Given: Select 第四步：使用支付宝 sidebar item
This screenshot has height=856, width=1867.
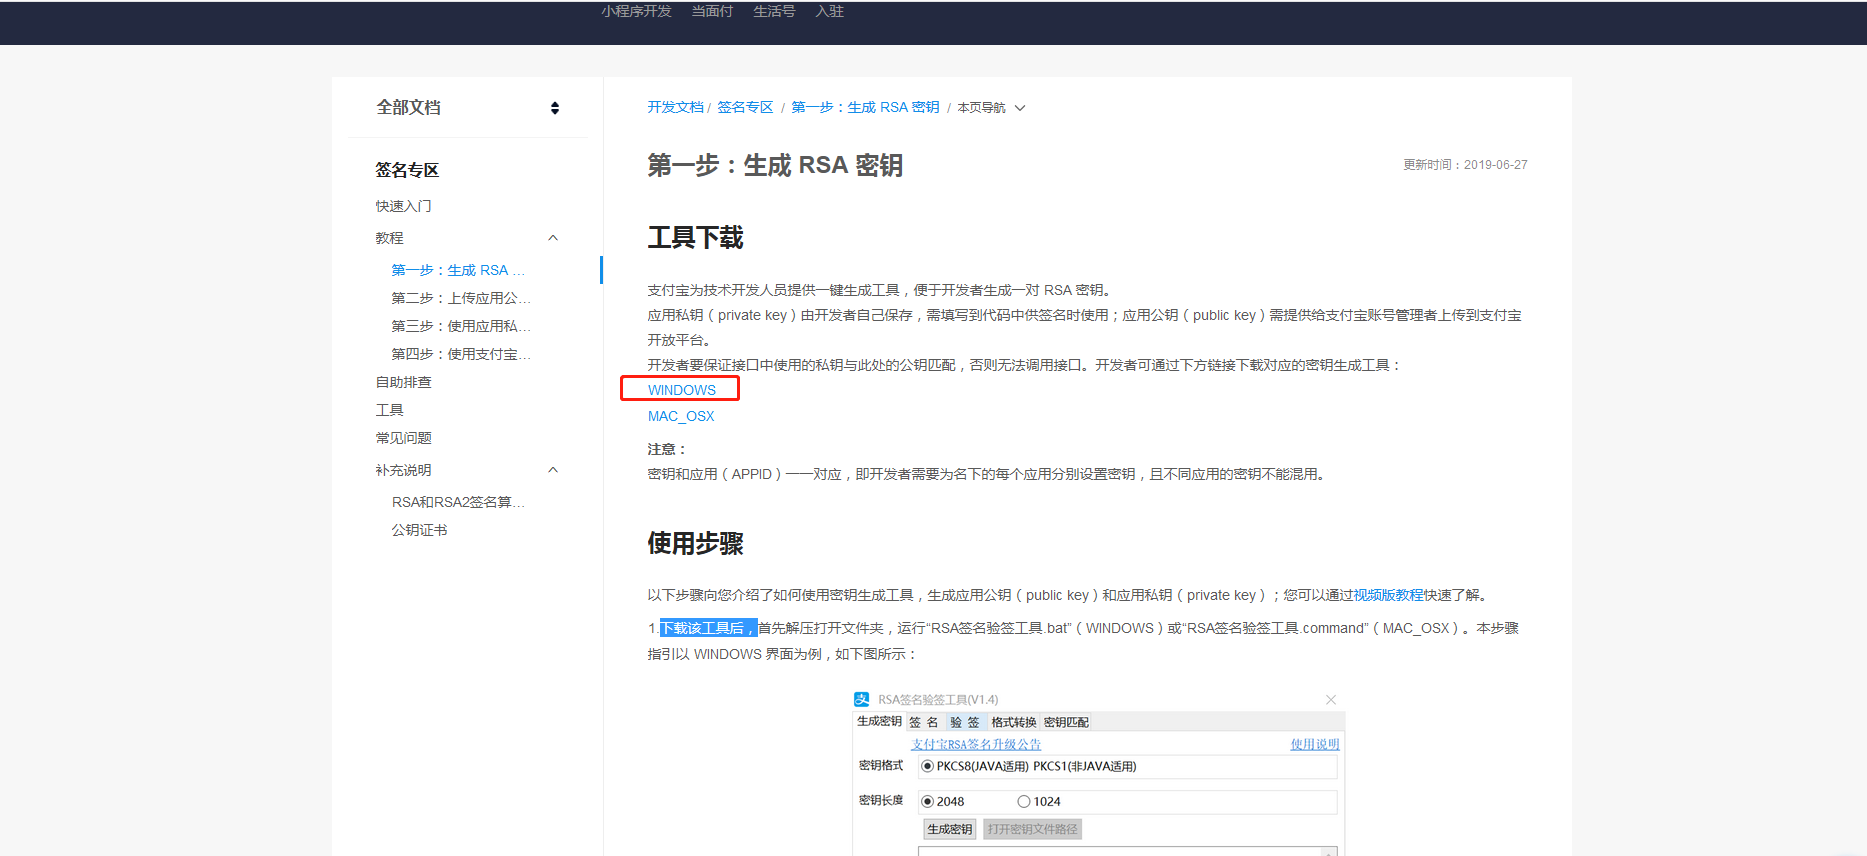Looking at the screenshot, I should pyautogui.click(x=461, y=354).
